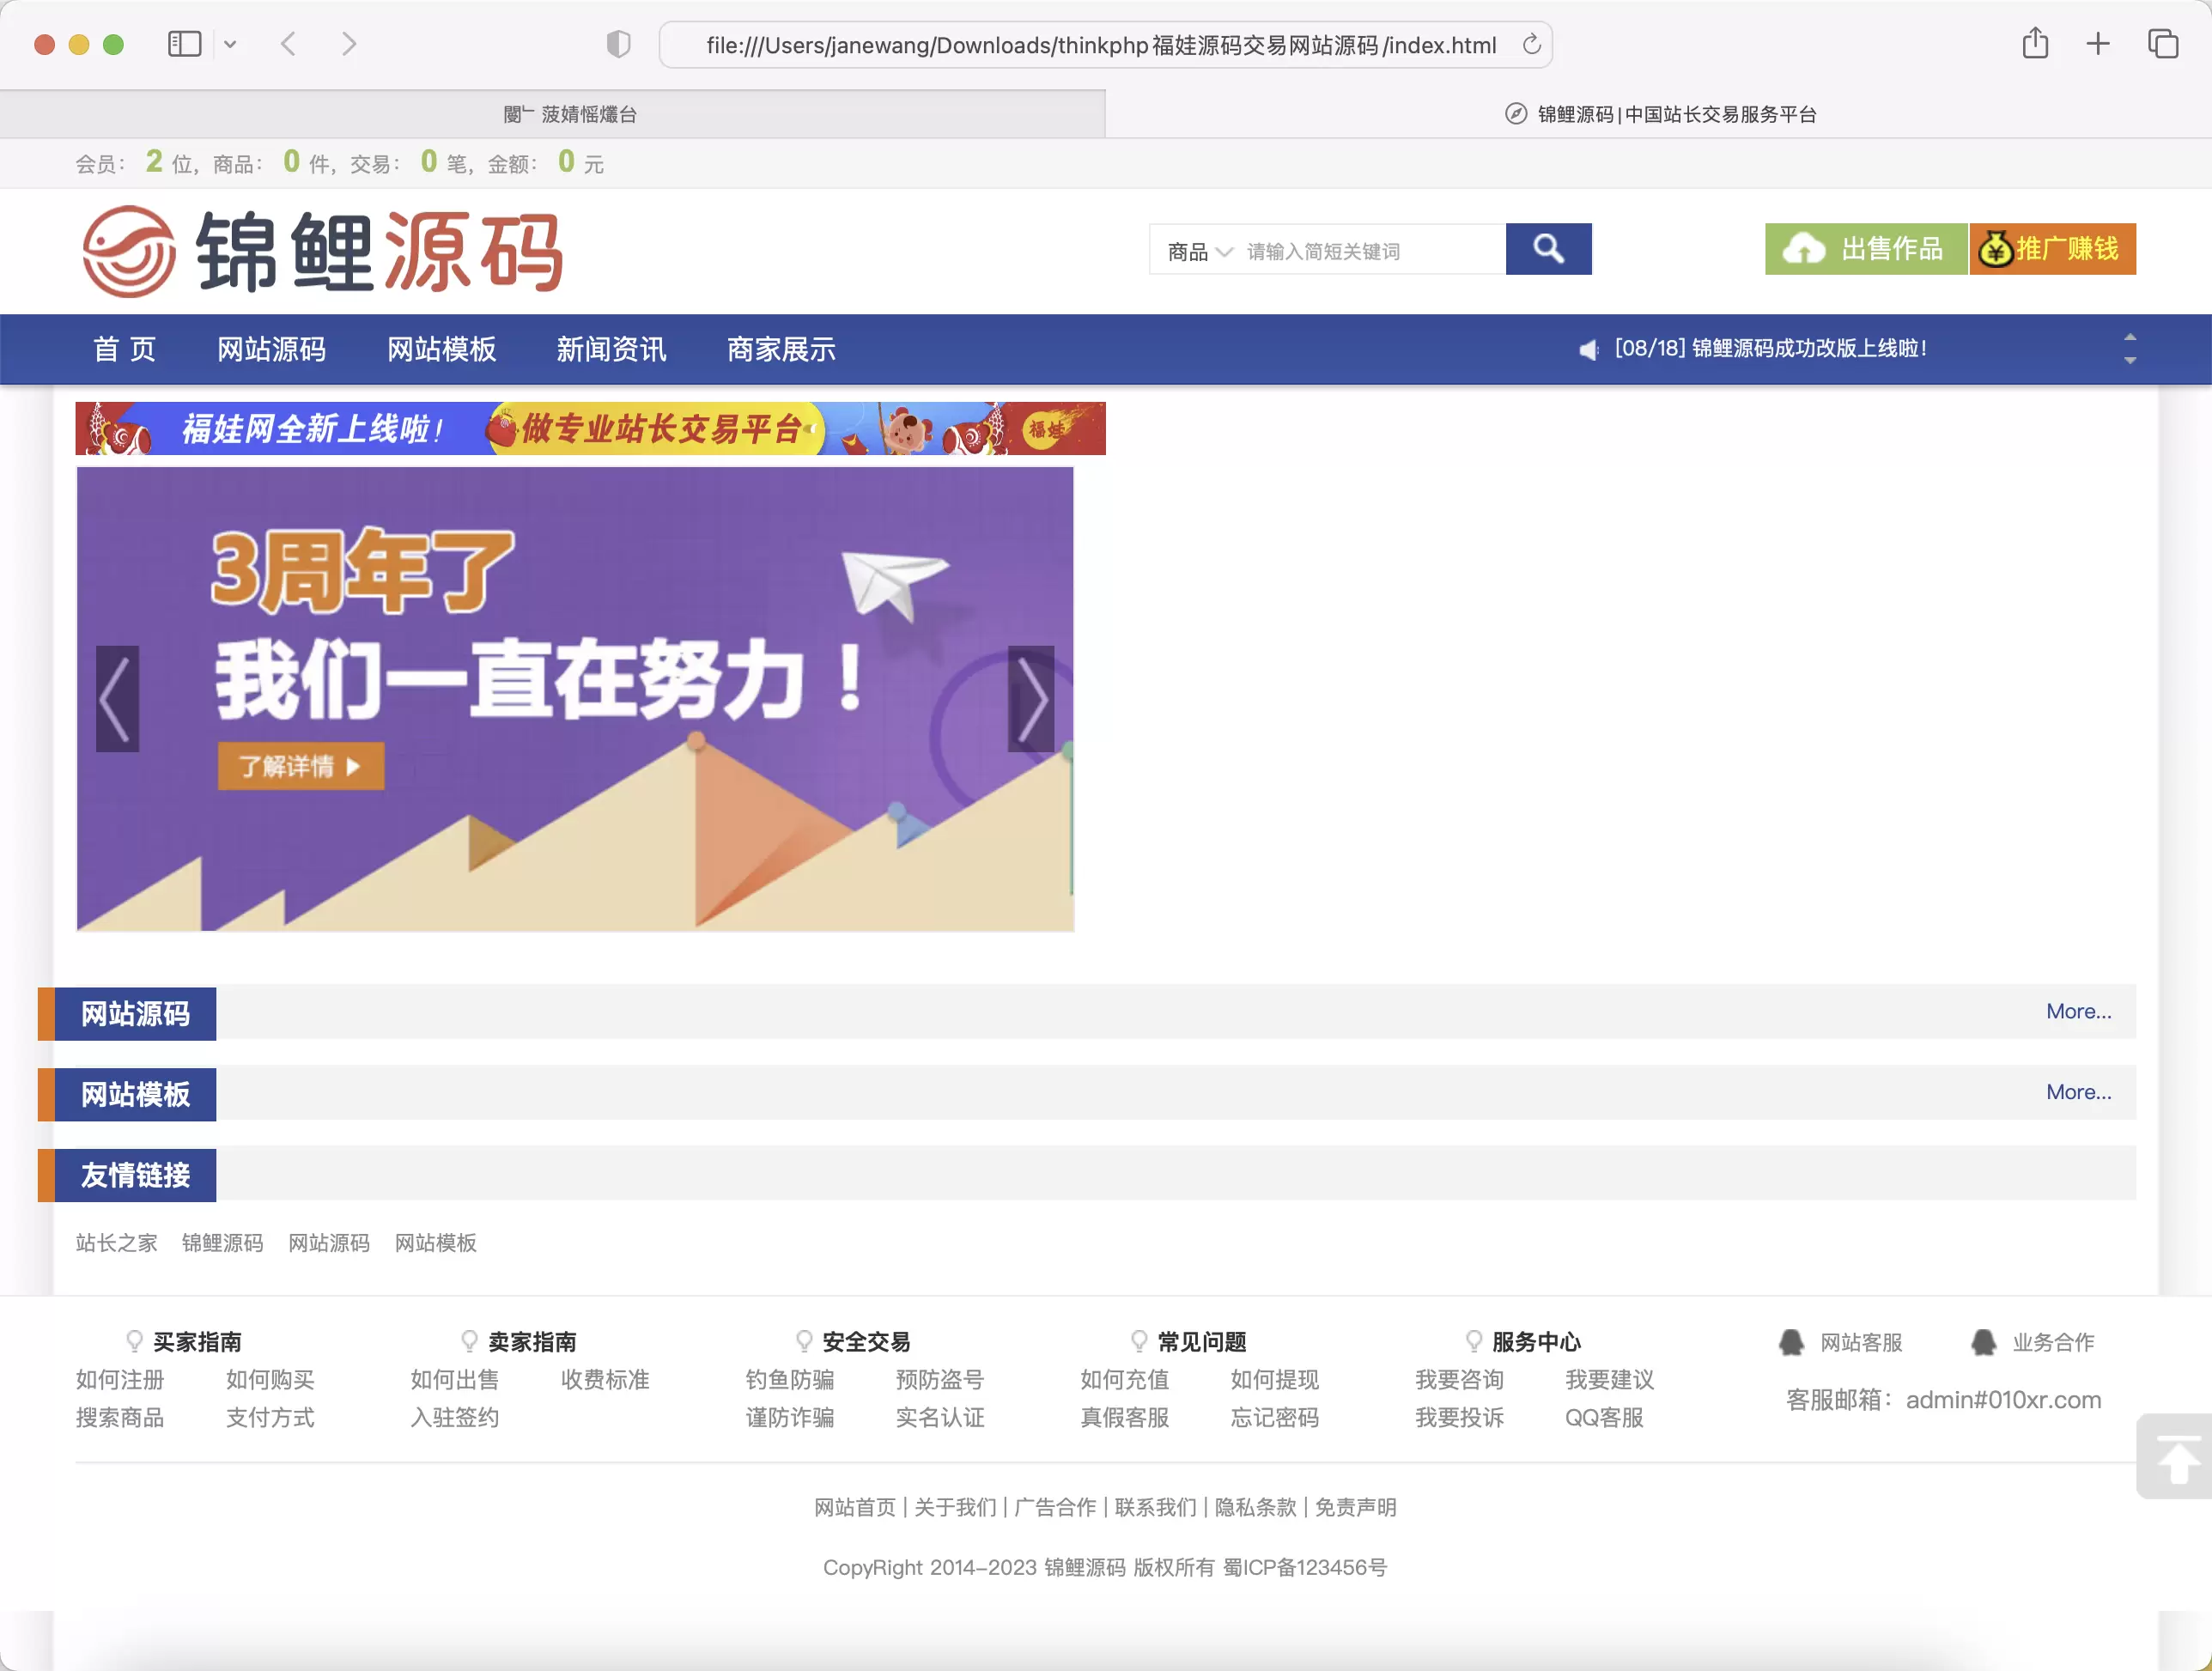This screenshot has height=1671, width=2212.
Task: Open 免责声明 in the footer
Action: (x=1355, y=1507)
